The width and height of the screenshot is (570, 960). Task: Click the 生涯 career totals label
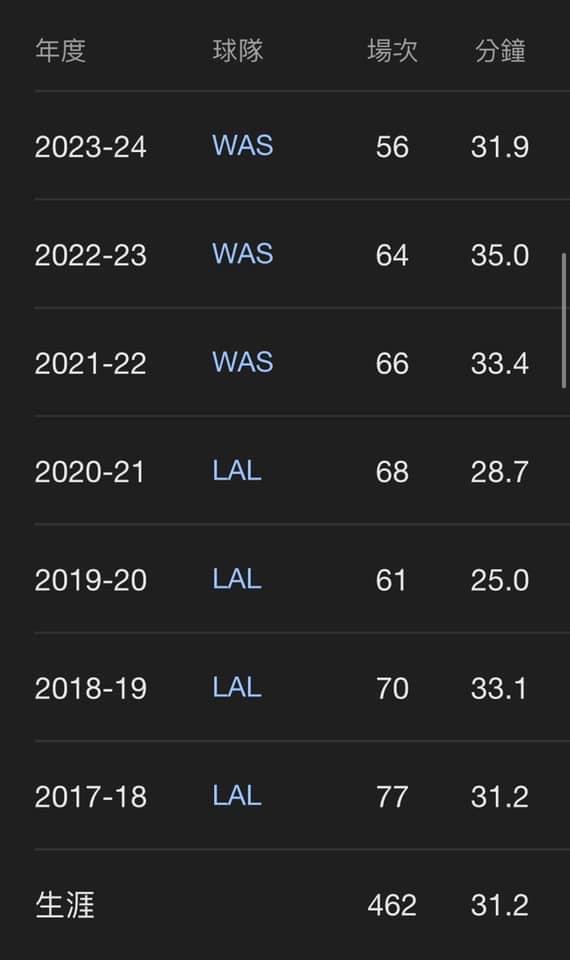click(65, 905)
